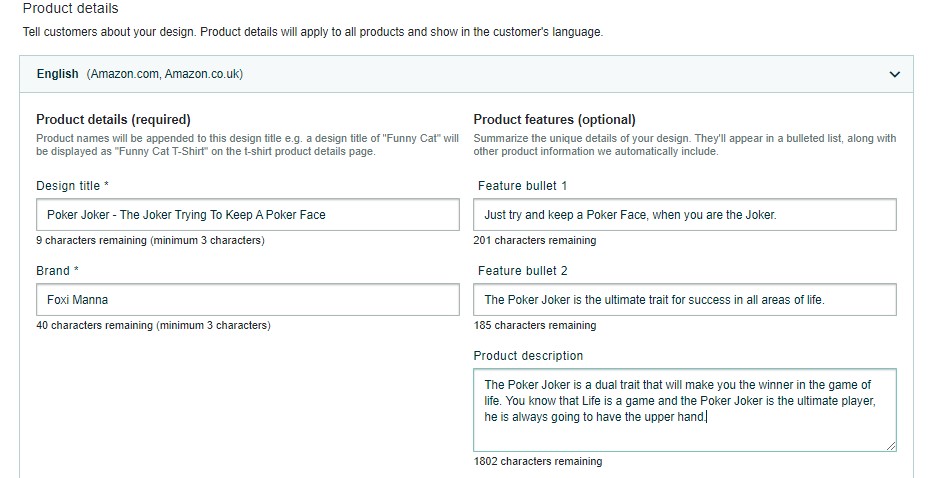
Task: Click the top Product details page heading
Action: 70,8
